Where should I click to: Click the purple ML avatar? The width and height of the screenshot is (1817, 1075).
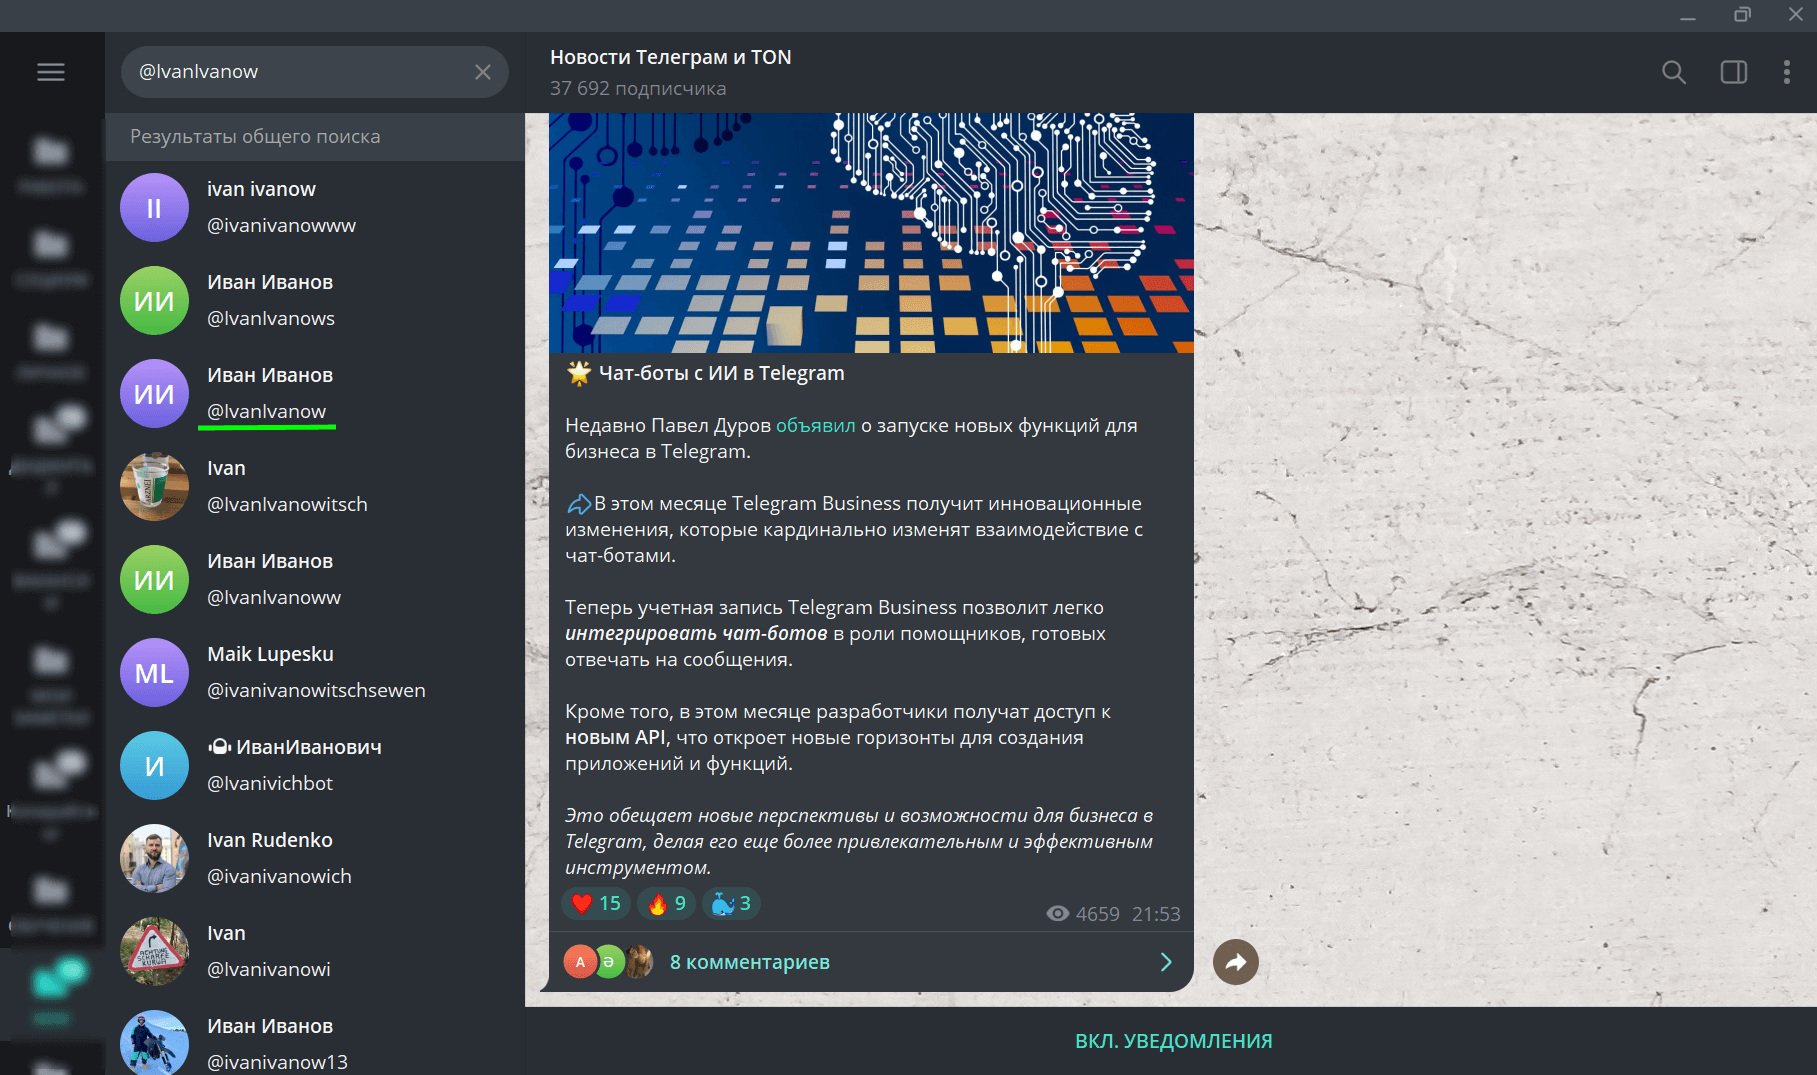(x=154, y=673)
